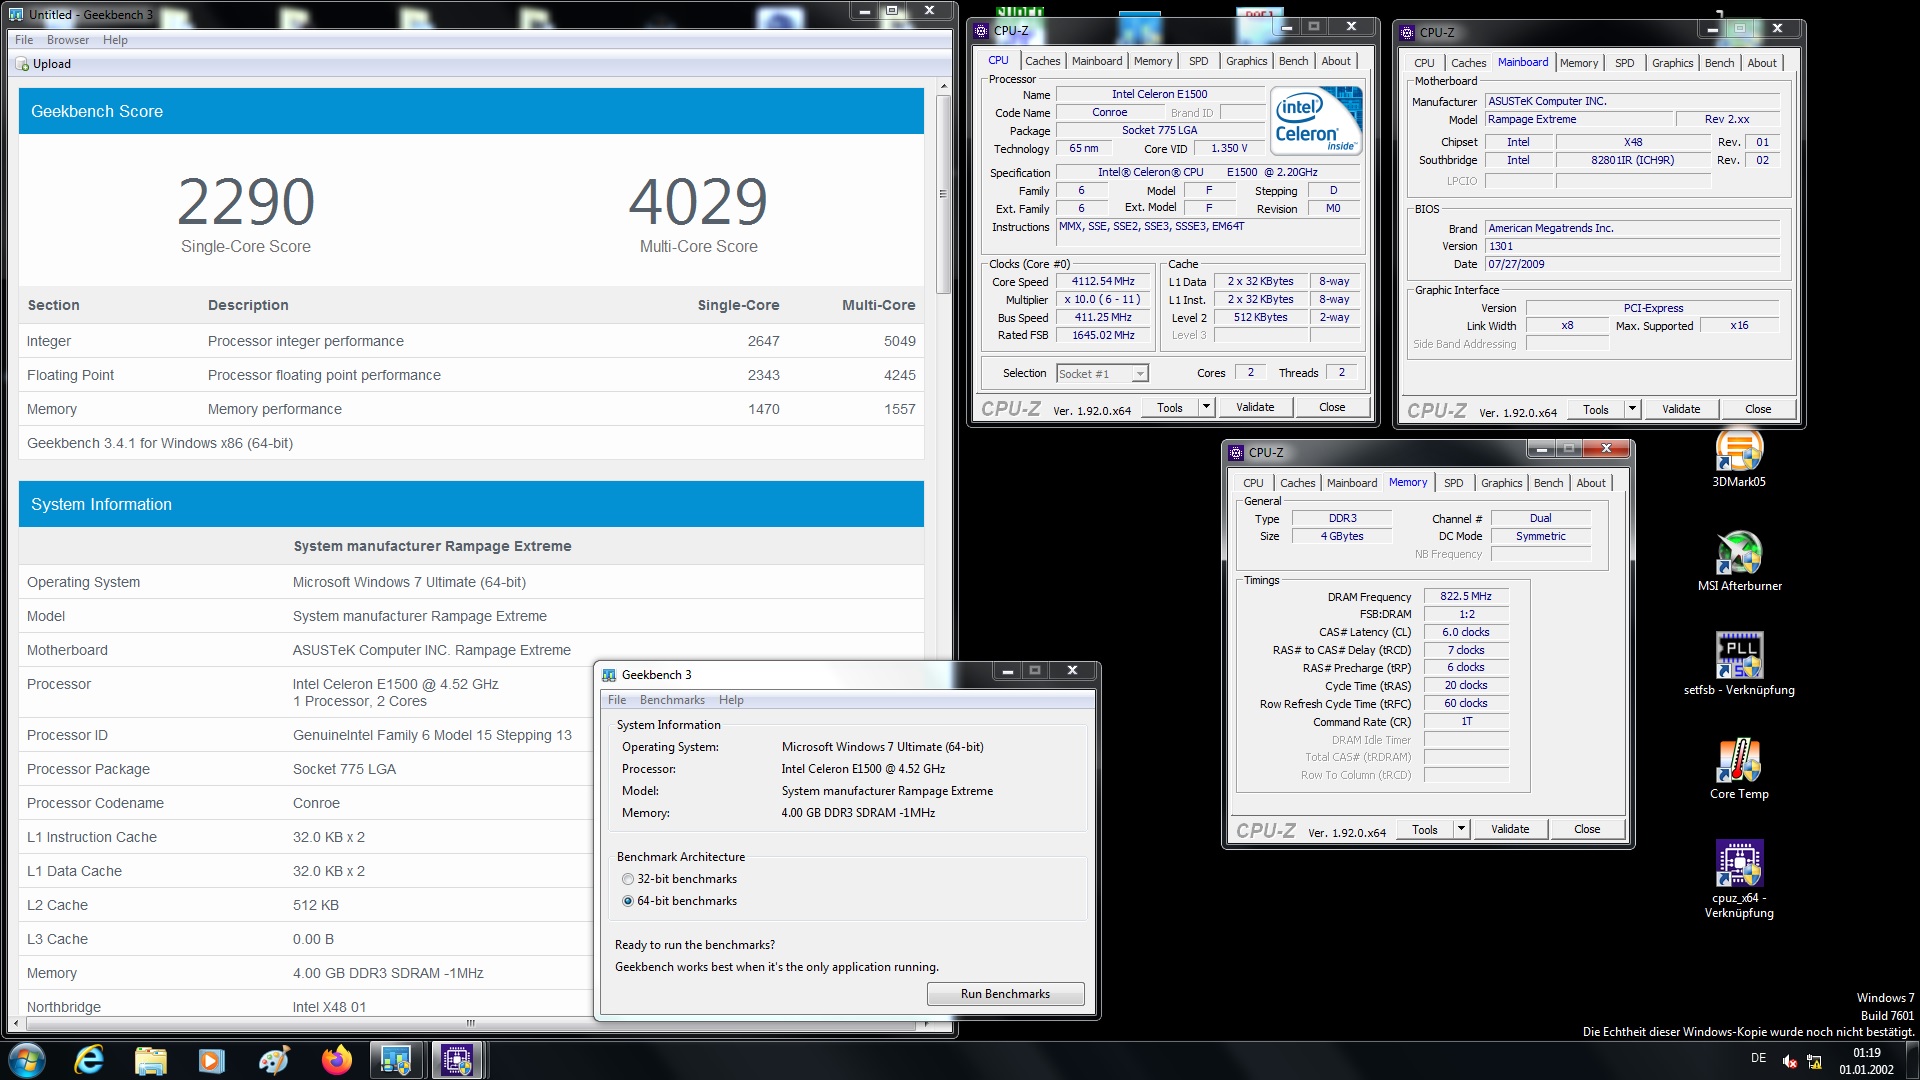The width and height of the screenshot is (1920, 1080).
Task: Open Bench tab in CPU-Z CPU window
Action: (x=1293, y=61)
